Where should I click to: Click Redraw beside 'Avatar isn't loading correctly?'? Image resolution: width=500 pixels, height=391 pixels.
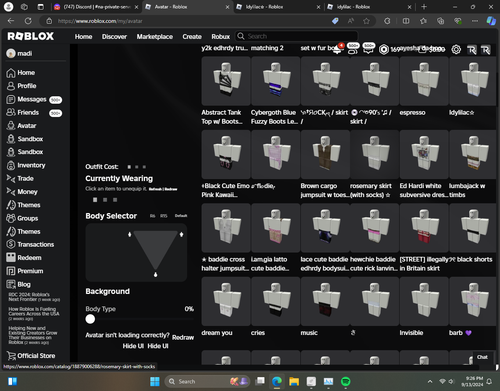(183, 337)
